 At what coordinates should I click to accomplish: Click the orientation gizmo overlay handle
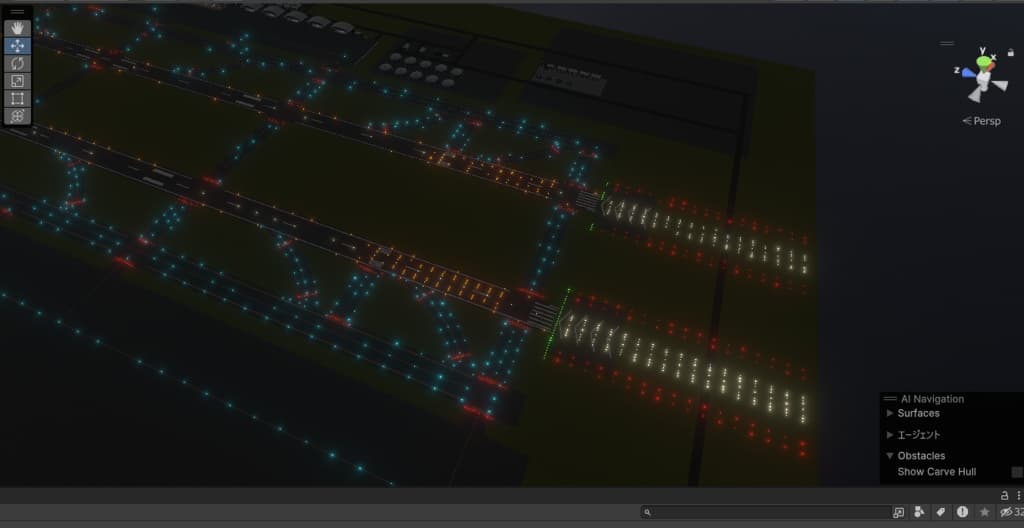947,43
